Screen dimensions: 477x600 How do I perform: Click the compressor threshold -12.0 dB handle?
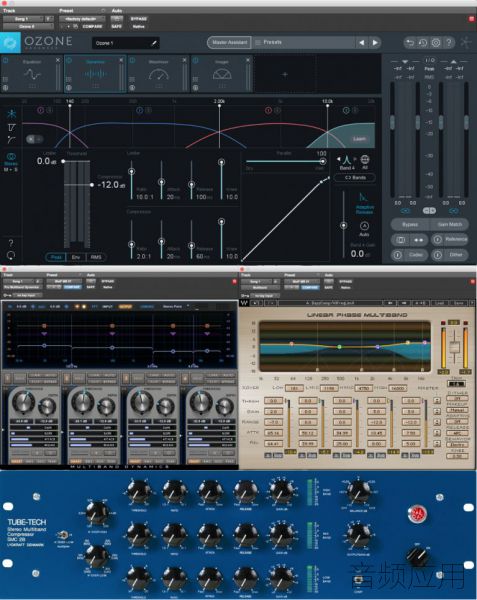point(92,185)
